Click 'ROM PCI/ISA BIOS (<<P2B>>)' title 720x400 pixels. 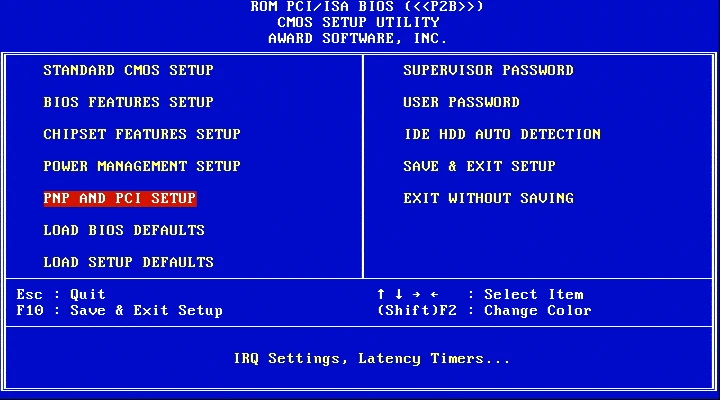pos(367,6)
